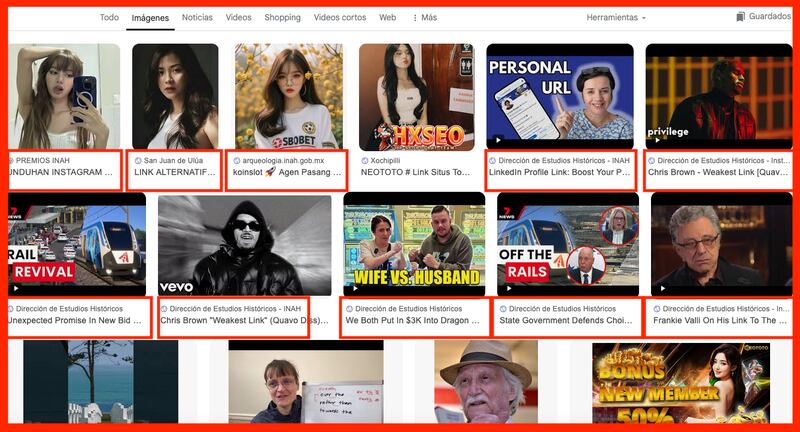Click play icon on RAIL REVIVAL video
Viewport: 800px width, 432px height.
pyautogui.click(x=16, y=288)
